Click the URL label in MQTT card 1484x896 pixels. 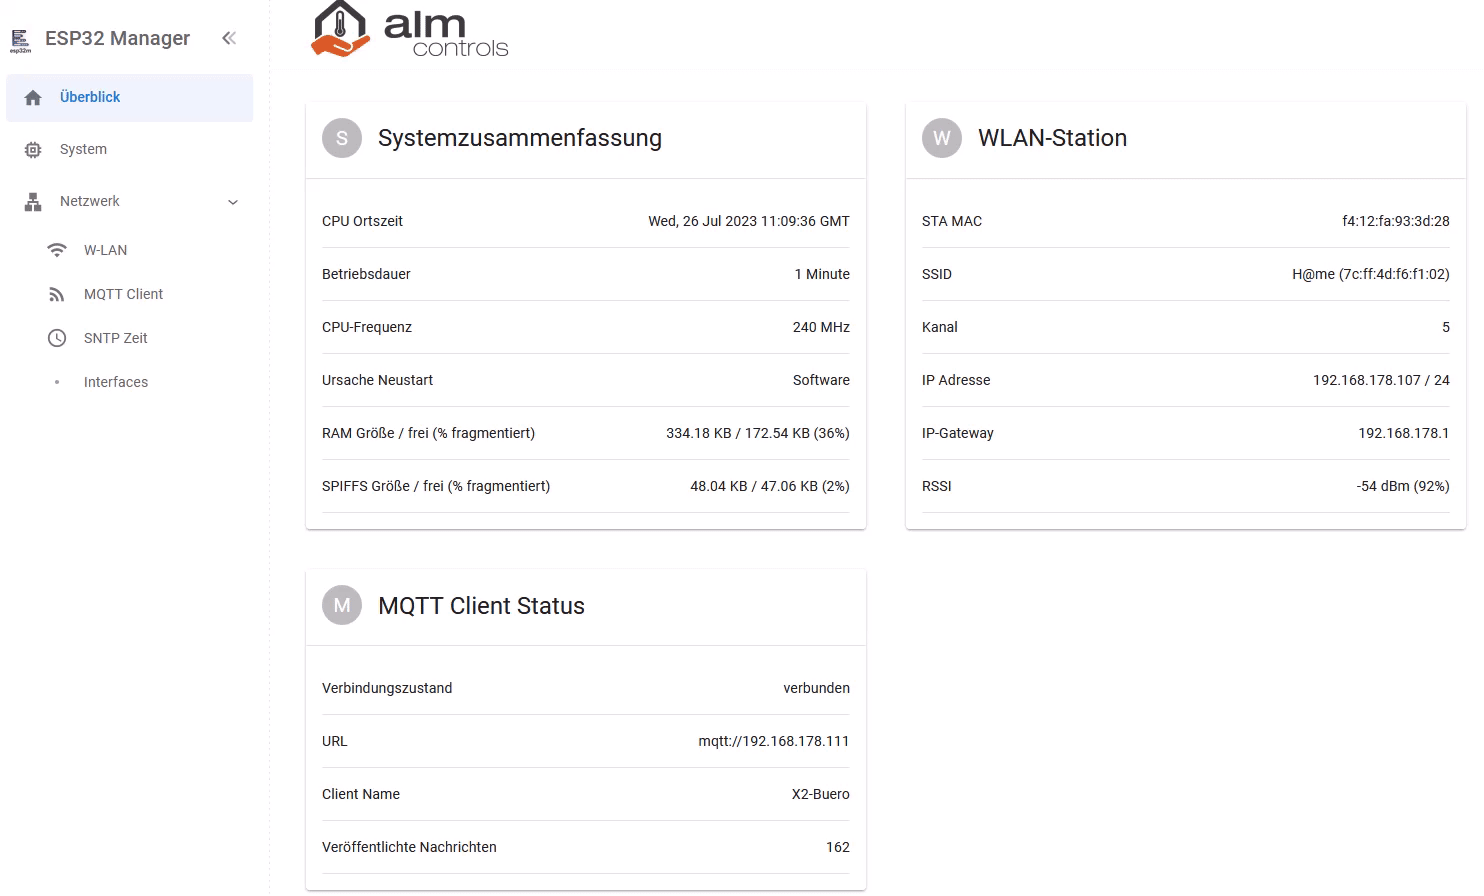click(x=335, y=741)
